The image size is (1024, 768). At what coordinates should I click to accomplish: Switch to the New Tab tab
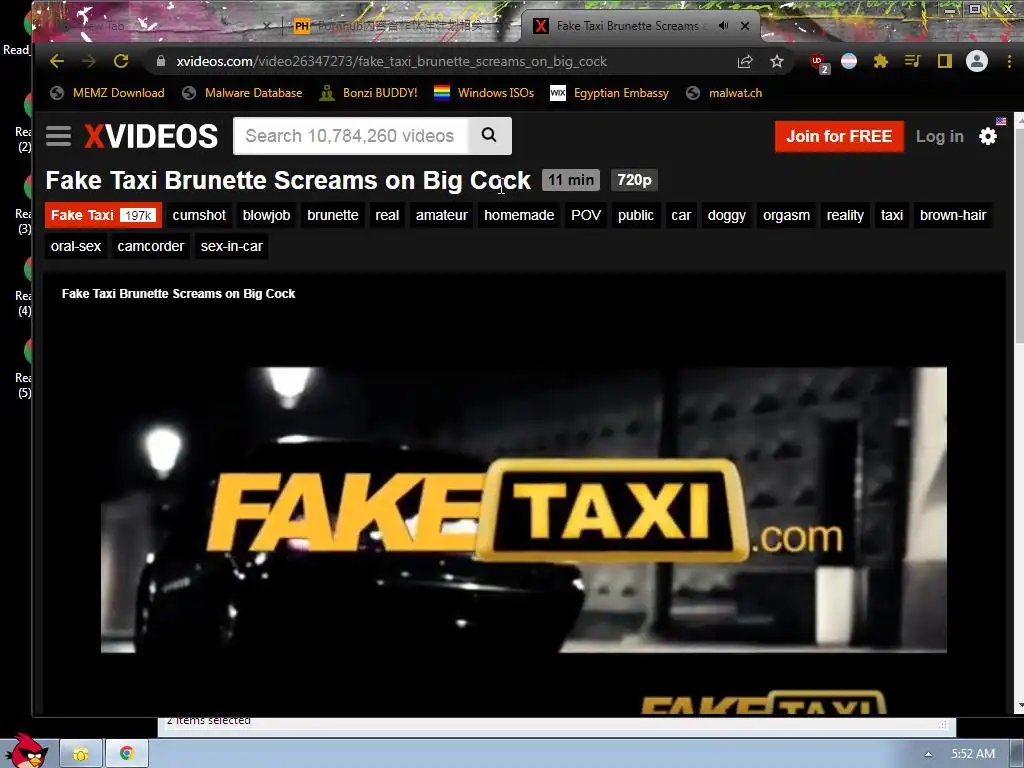tap(157, 26)
